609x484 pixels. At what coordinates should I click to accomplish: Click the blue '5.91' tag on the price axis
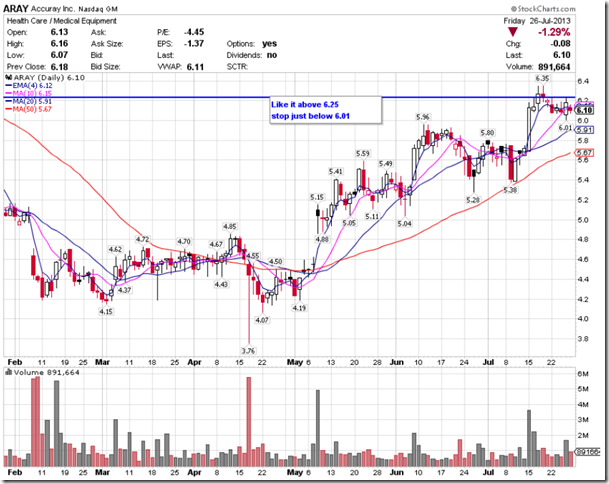click(585, 130)
